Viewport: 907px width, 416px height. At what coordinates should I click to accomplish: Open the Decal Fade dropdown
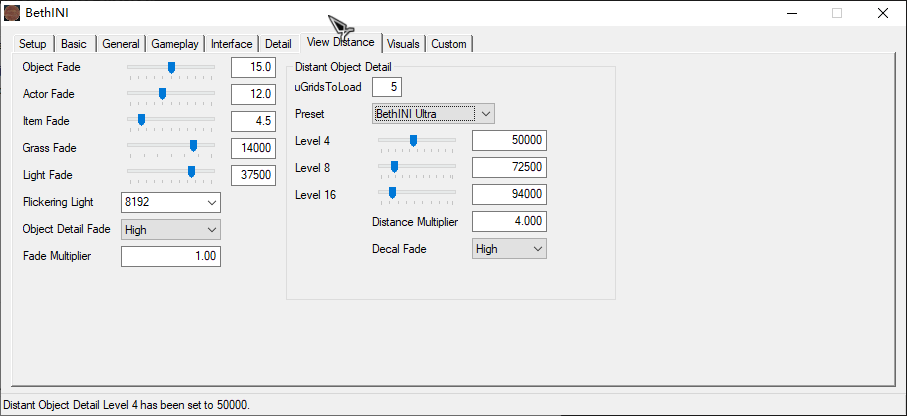click(509, 248)
